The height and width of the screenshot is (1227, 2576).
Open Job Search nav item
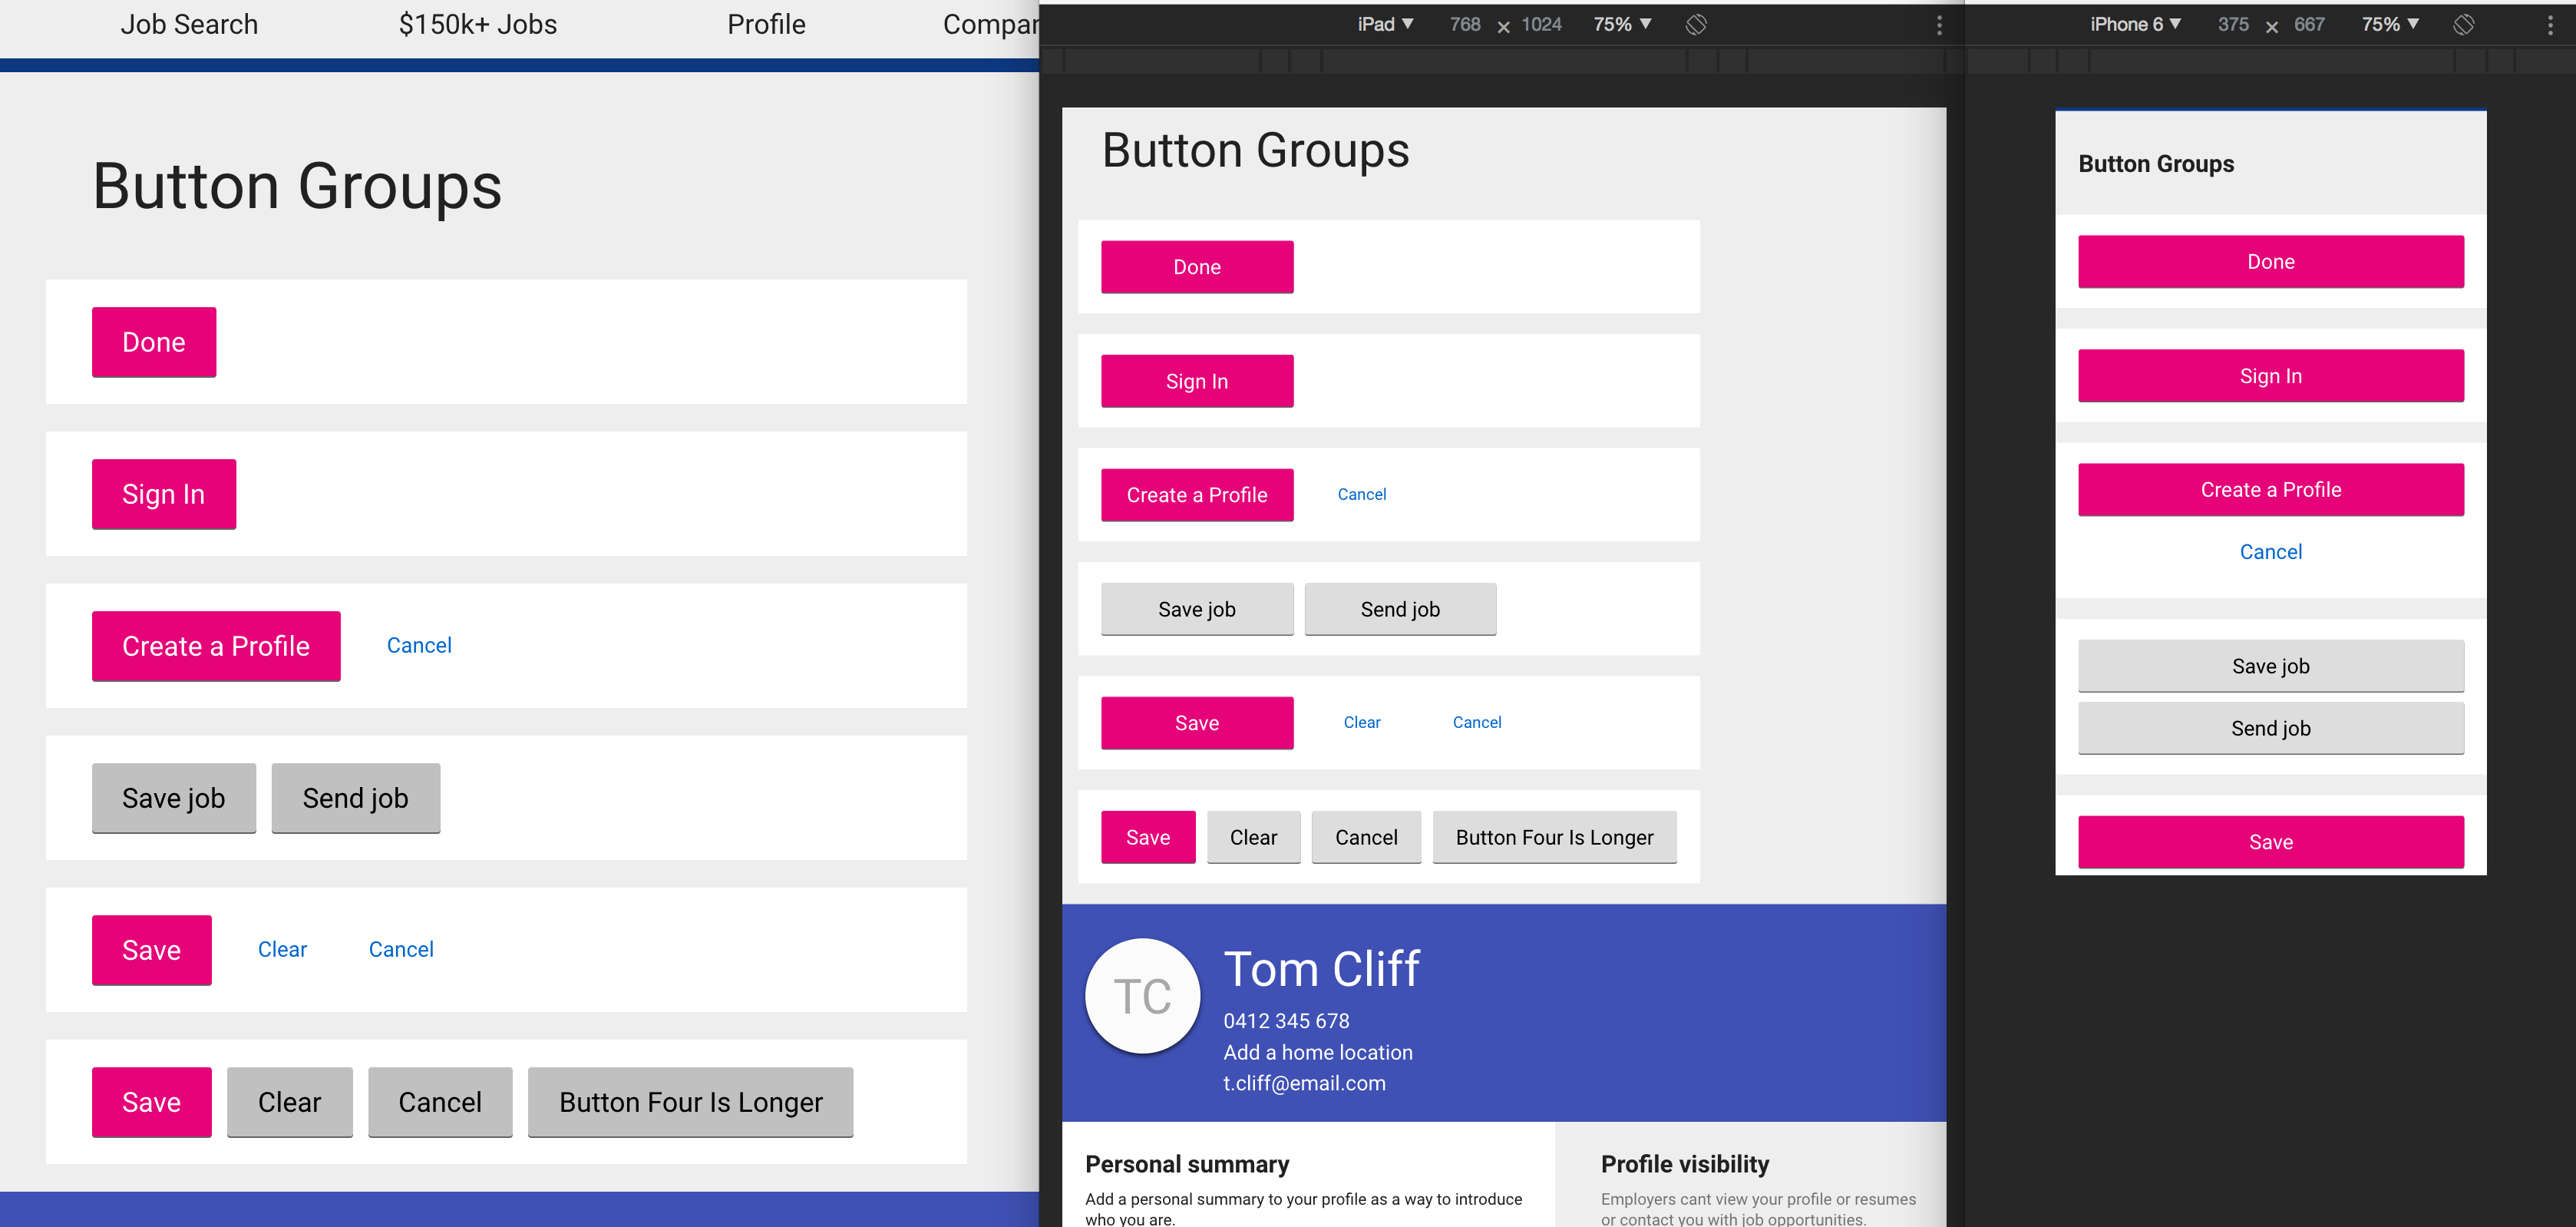pyautogui.click(x=189, y=25)
